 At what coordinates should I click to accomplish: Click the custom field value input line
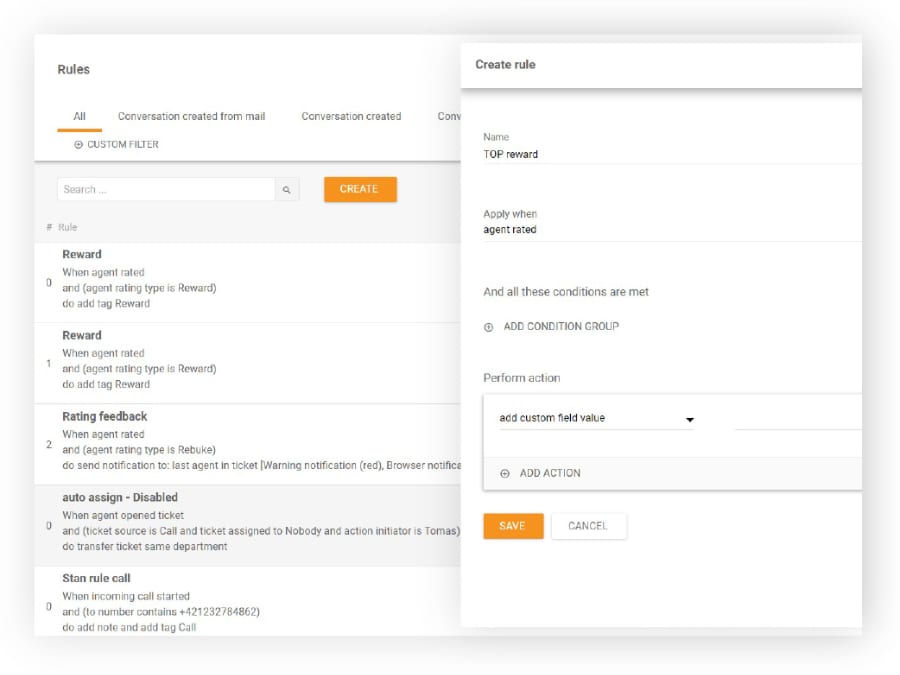[797, 420]
